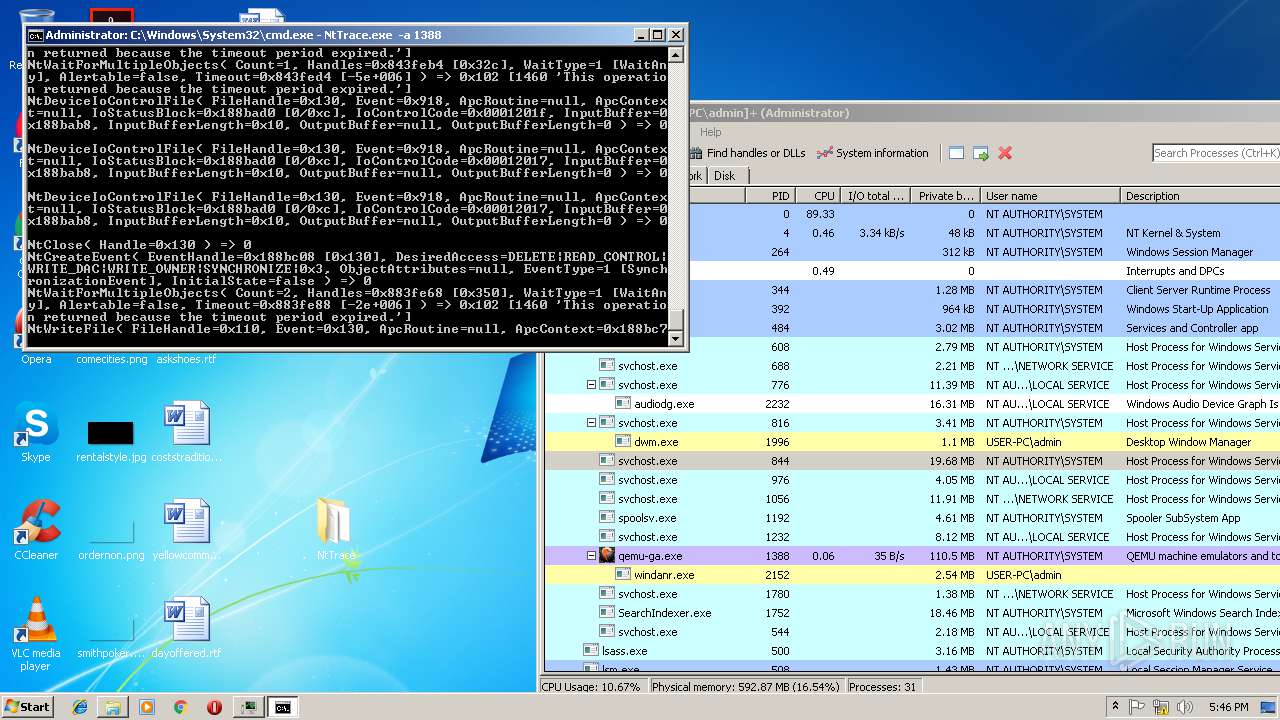The height and width of the screenshot is (720, 1280).
Task: Collapse the svchost.exe PID 776 tree node
Action: point(591,385)
